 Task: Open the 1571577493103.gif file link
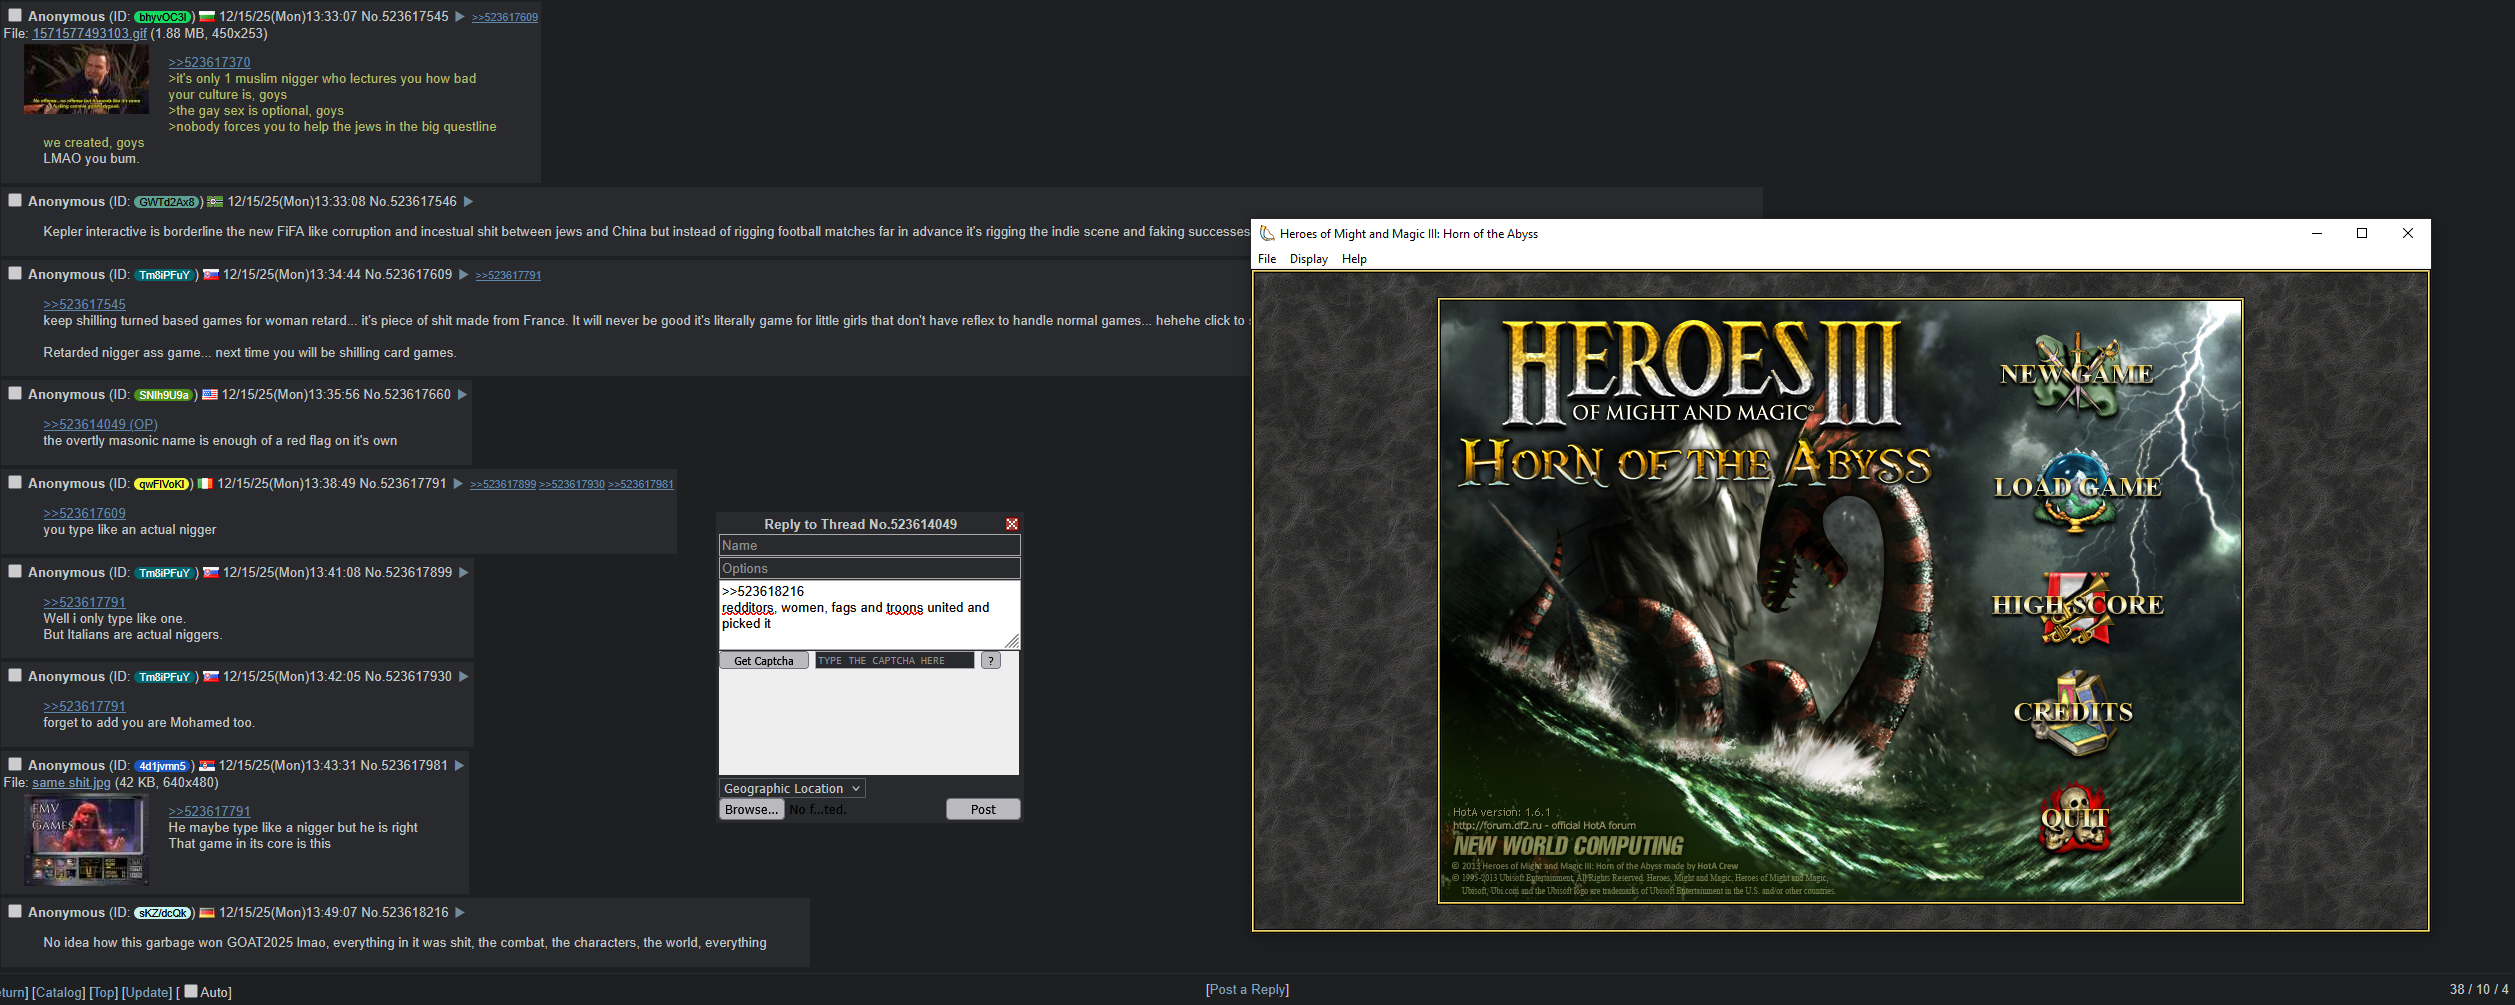(89, 34)
